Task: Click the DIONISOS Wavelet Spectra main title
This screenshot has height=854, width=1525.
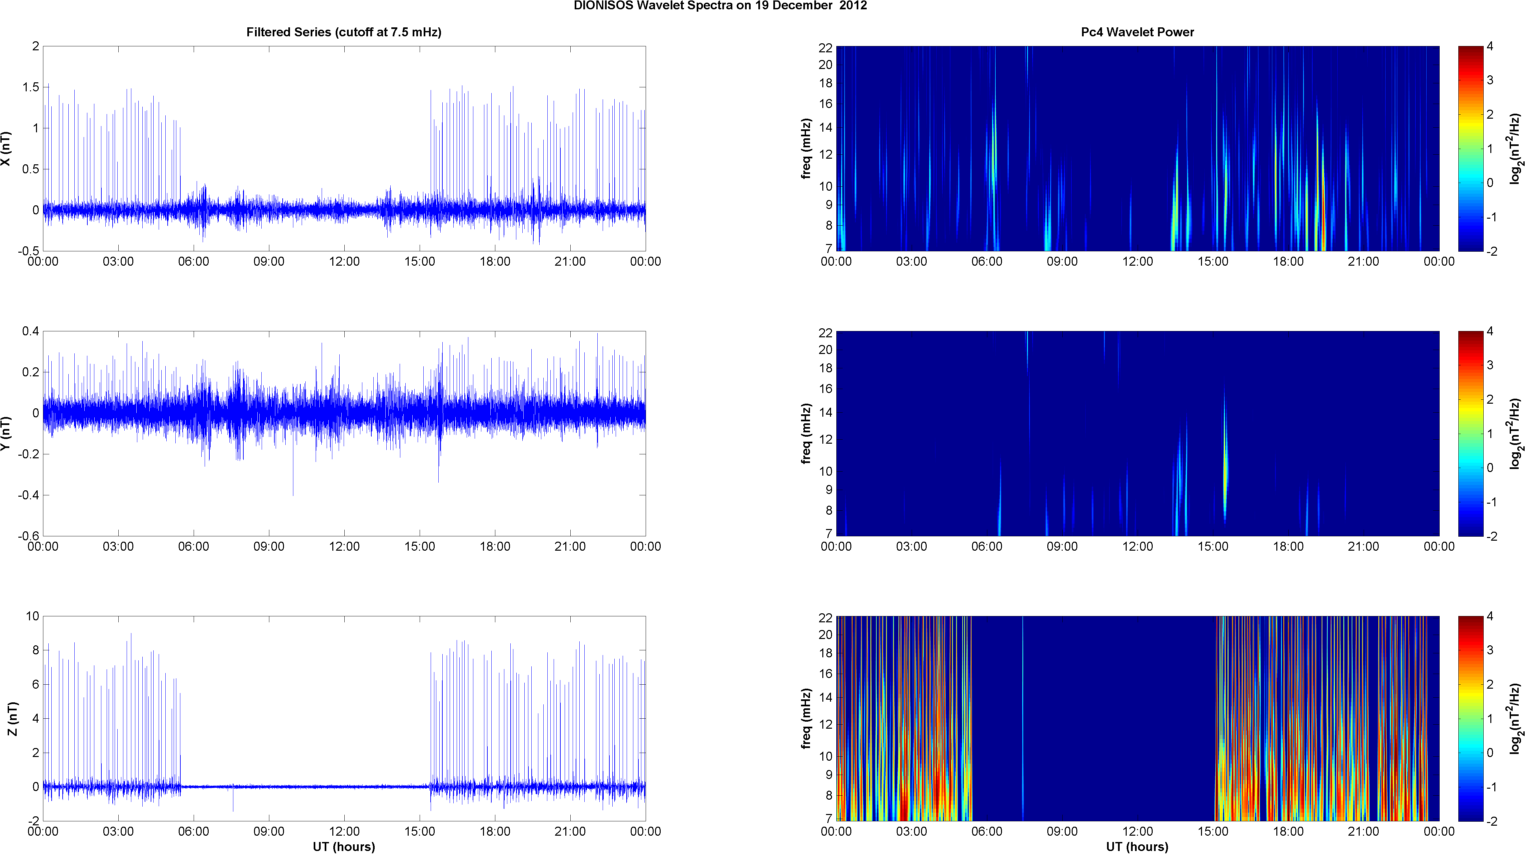Action: pos(720,6)
